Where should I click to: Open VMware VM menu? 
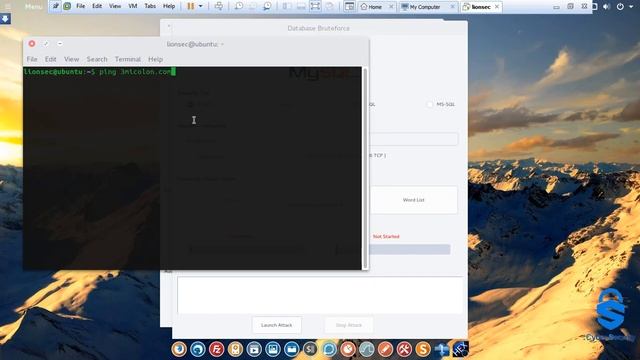(x=133, y=6)
